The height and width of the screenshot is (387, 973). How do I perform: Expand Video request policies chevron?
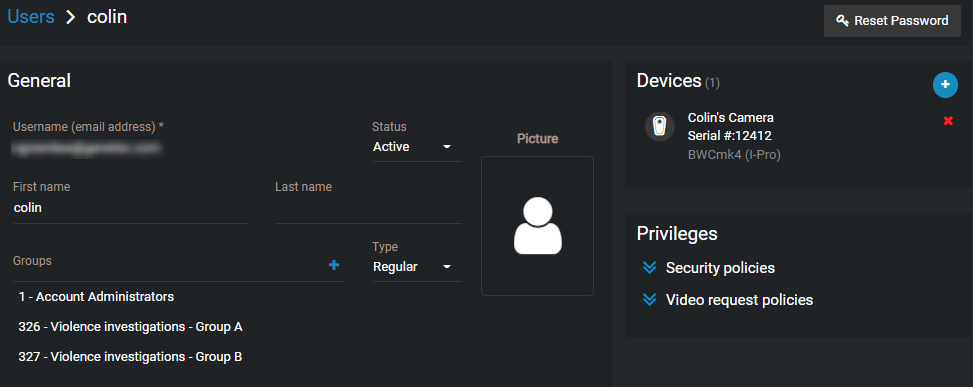pos(650,300)
